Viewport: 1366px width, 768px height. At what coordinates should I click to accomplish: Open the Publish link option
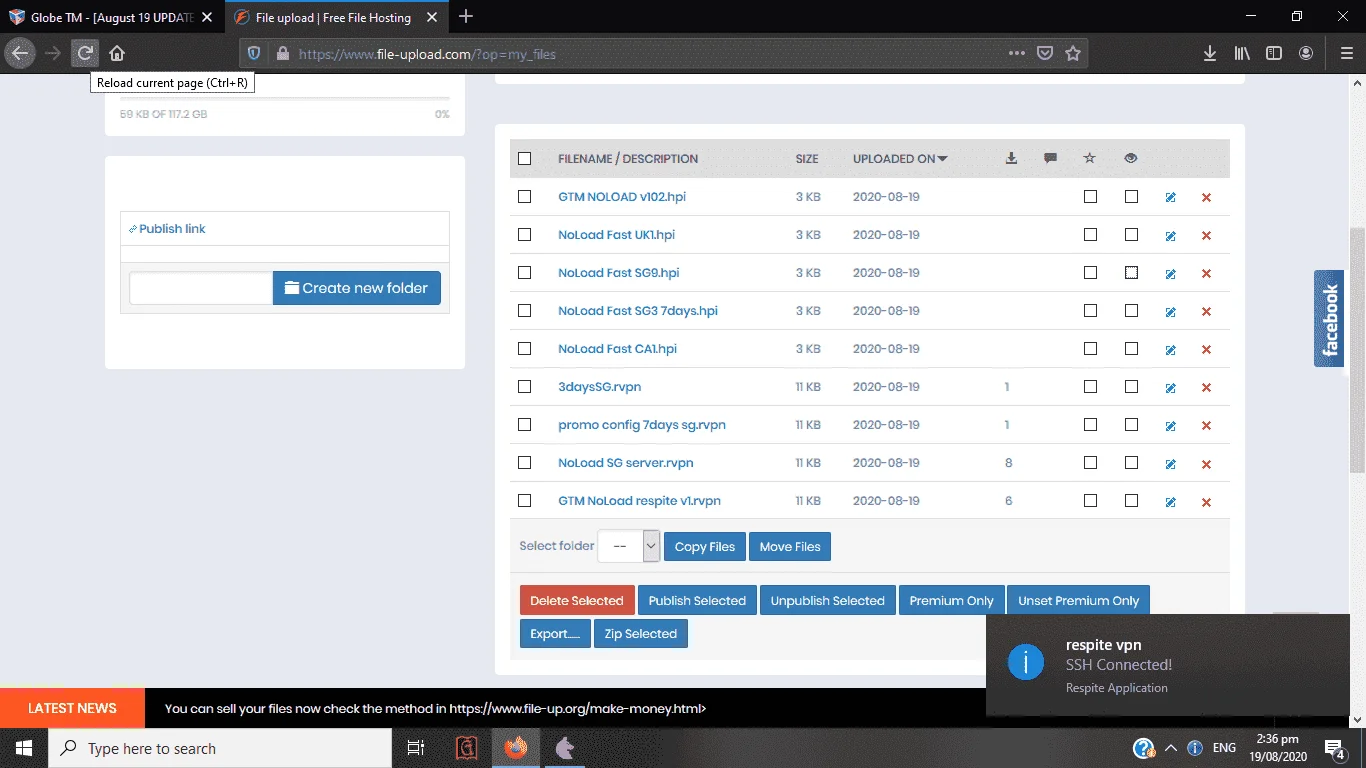click(167, 229)
